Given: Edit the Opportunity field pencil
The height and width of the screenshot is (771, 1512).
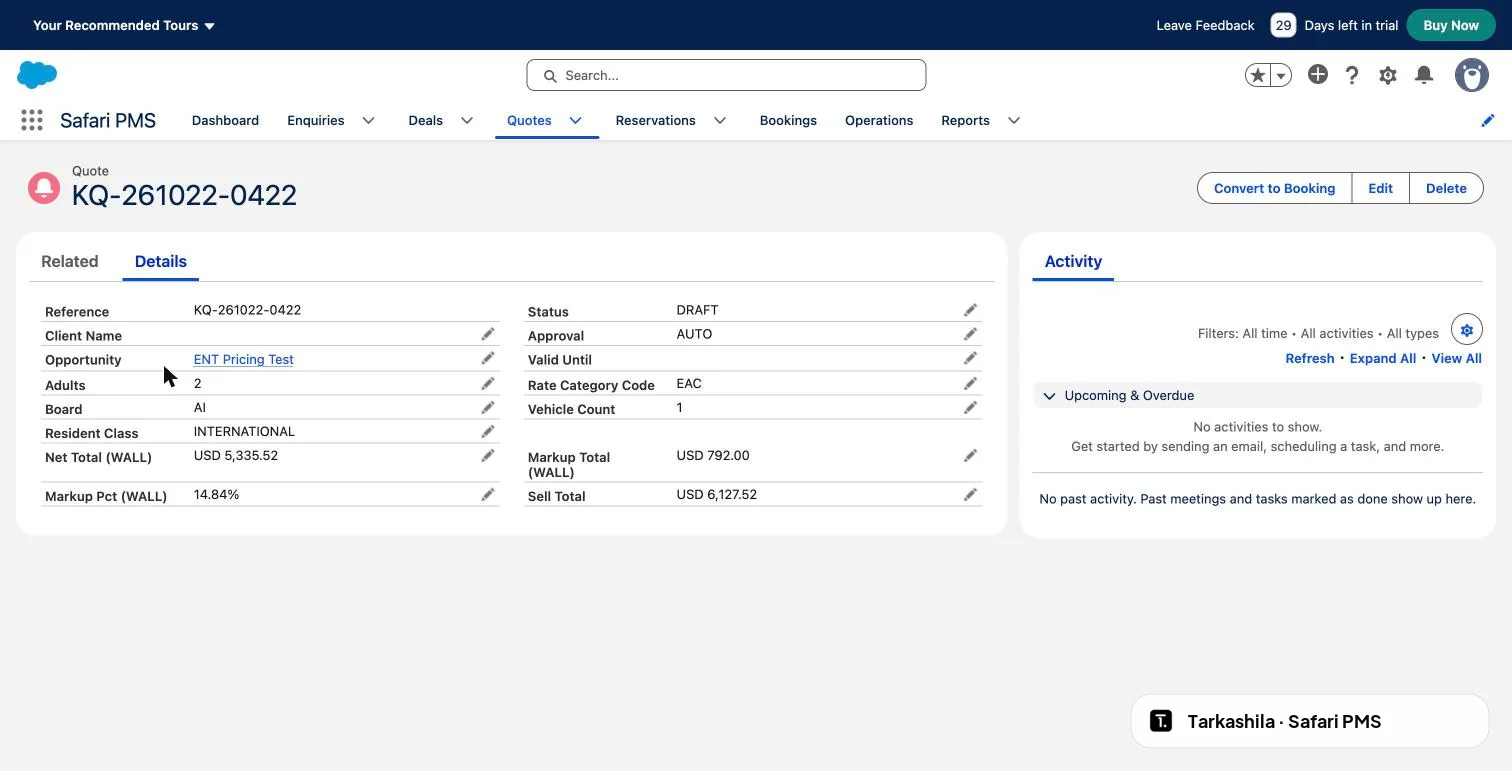Looking at the screenshot, I should click(488, 358).
